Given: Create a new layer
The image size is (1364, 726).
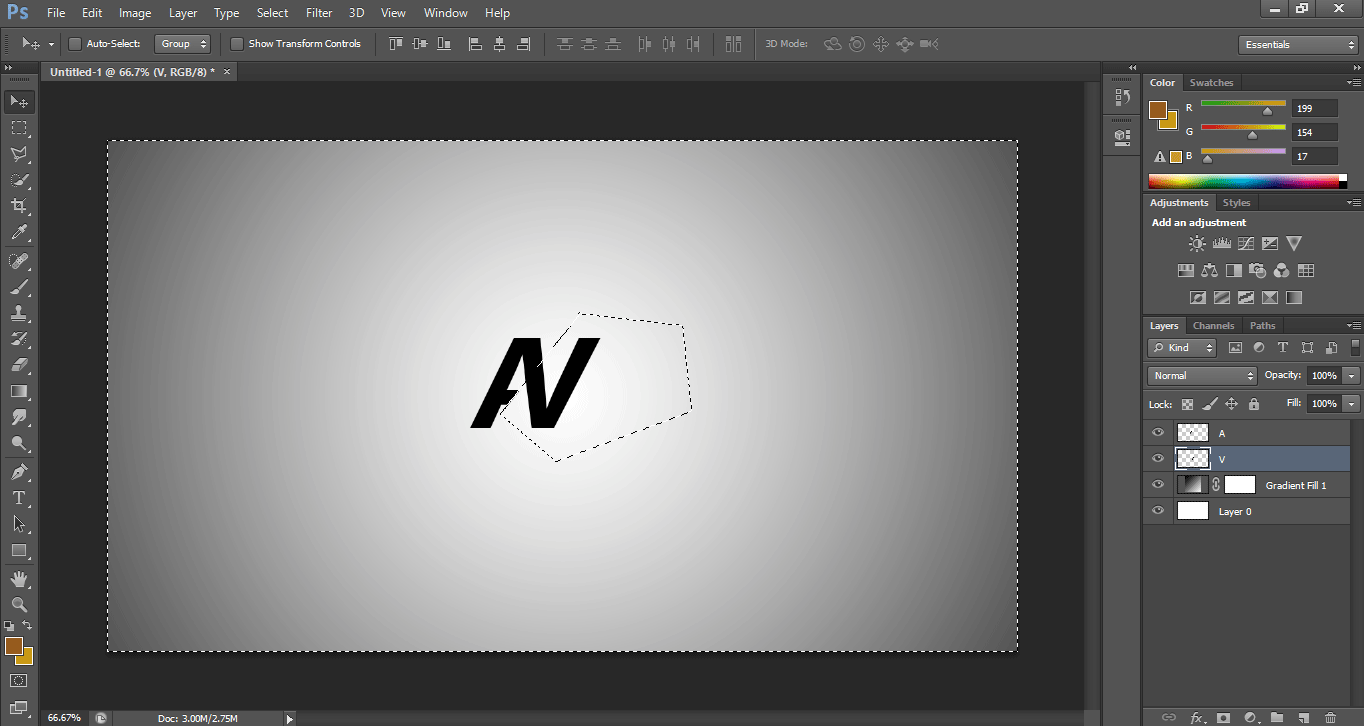Looking at the screenshot, I should (1303, 717).
